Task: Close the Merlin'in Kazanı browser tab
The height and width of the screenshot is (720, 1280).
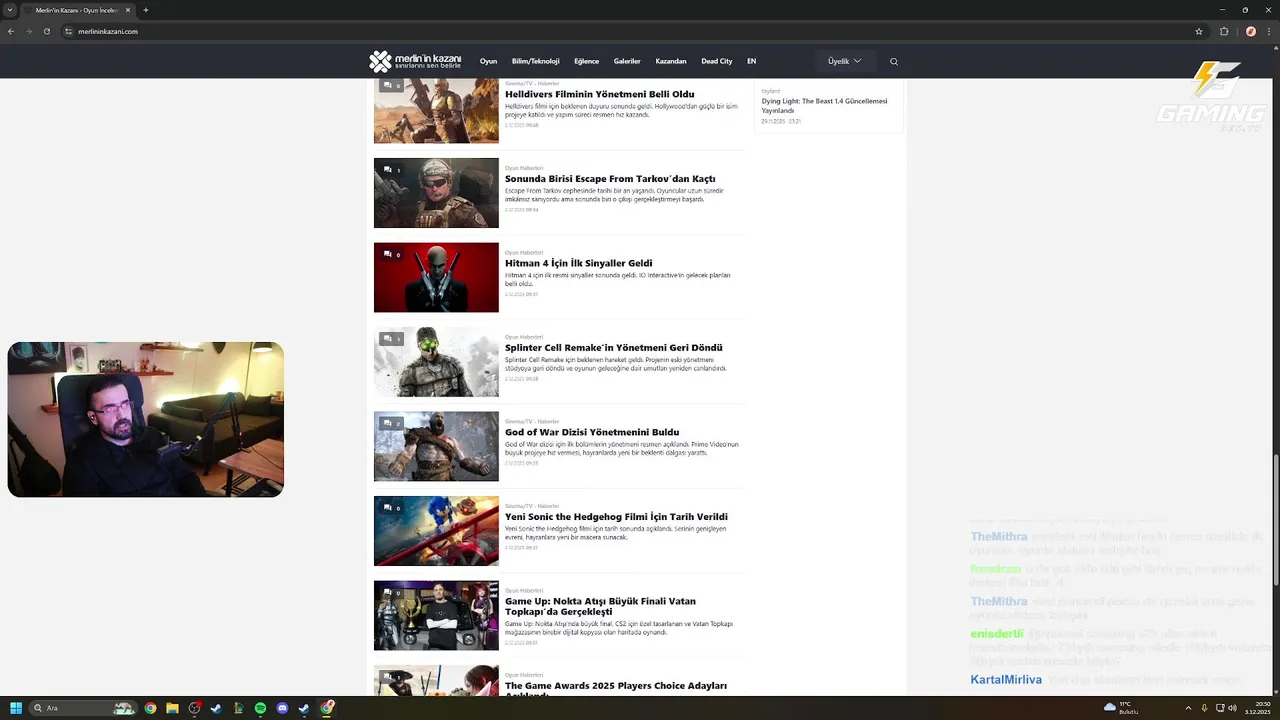Action: [x=128, y=10]
